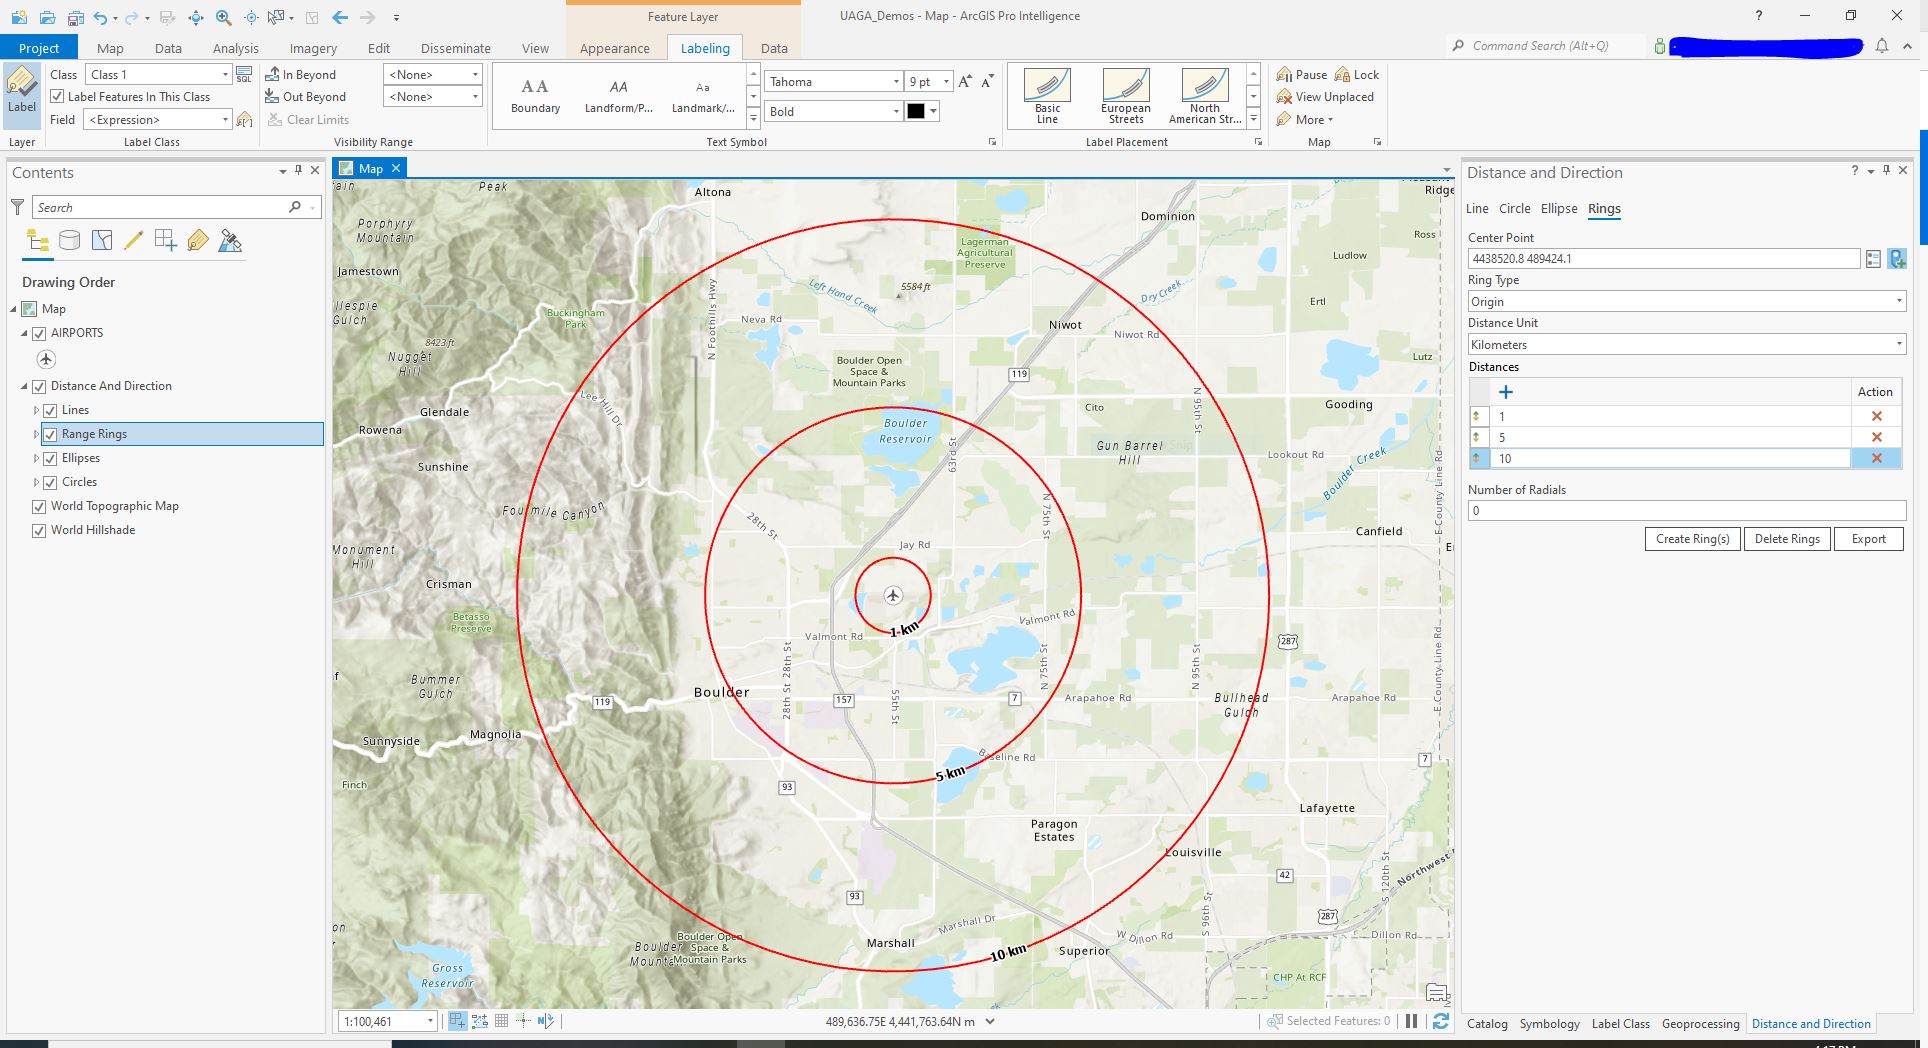Click the Create Ring(s) button
The image size is (1928, 1048).
point(1691,539)
